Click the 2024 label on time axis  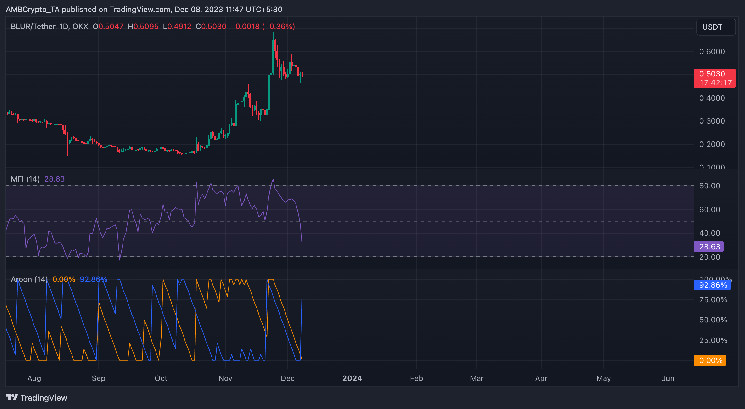pos(352,378)
